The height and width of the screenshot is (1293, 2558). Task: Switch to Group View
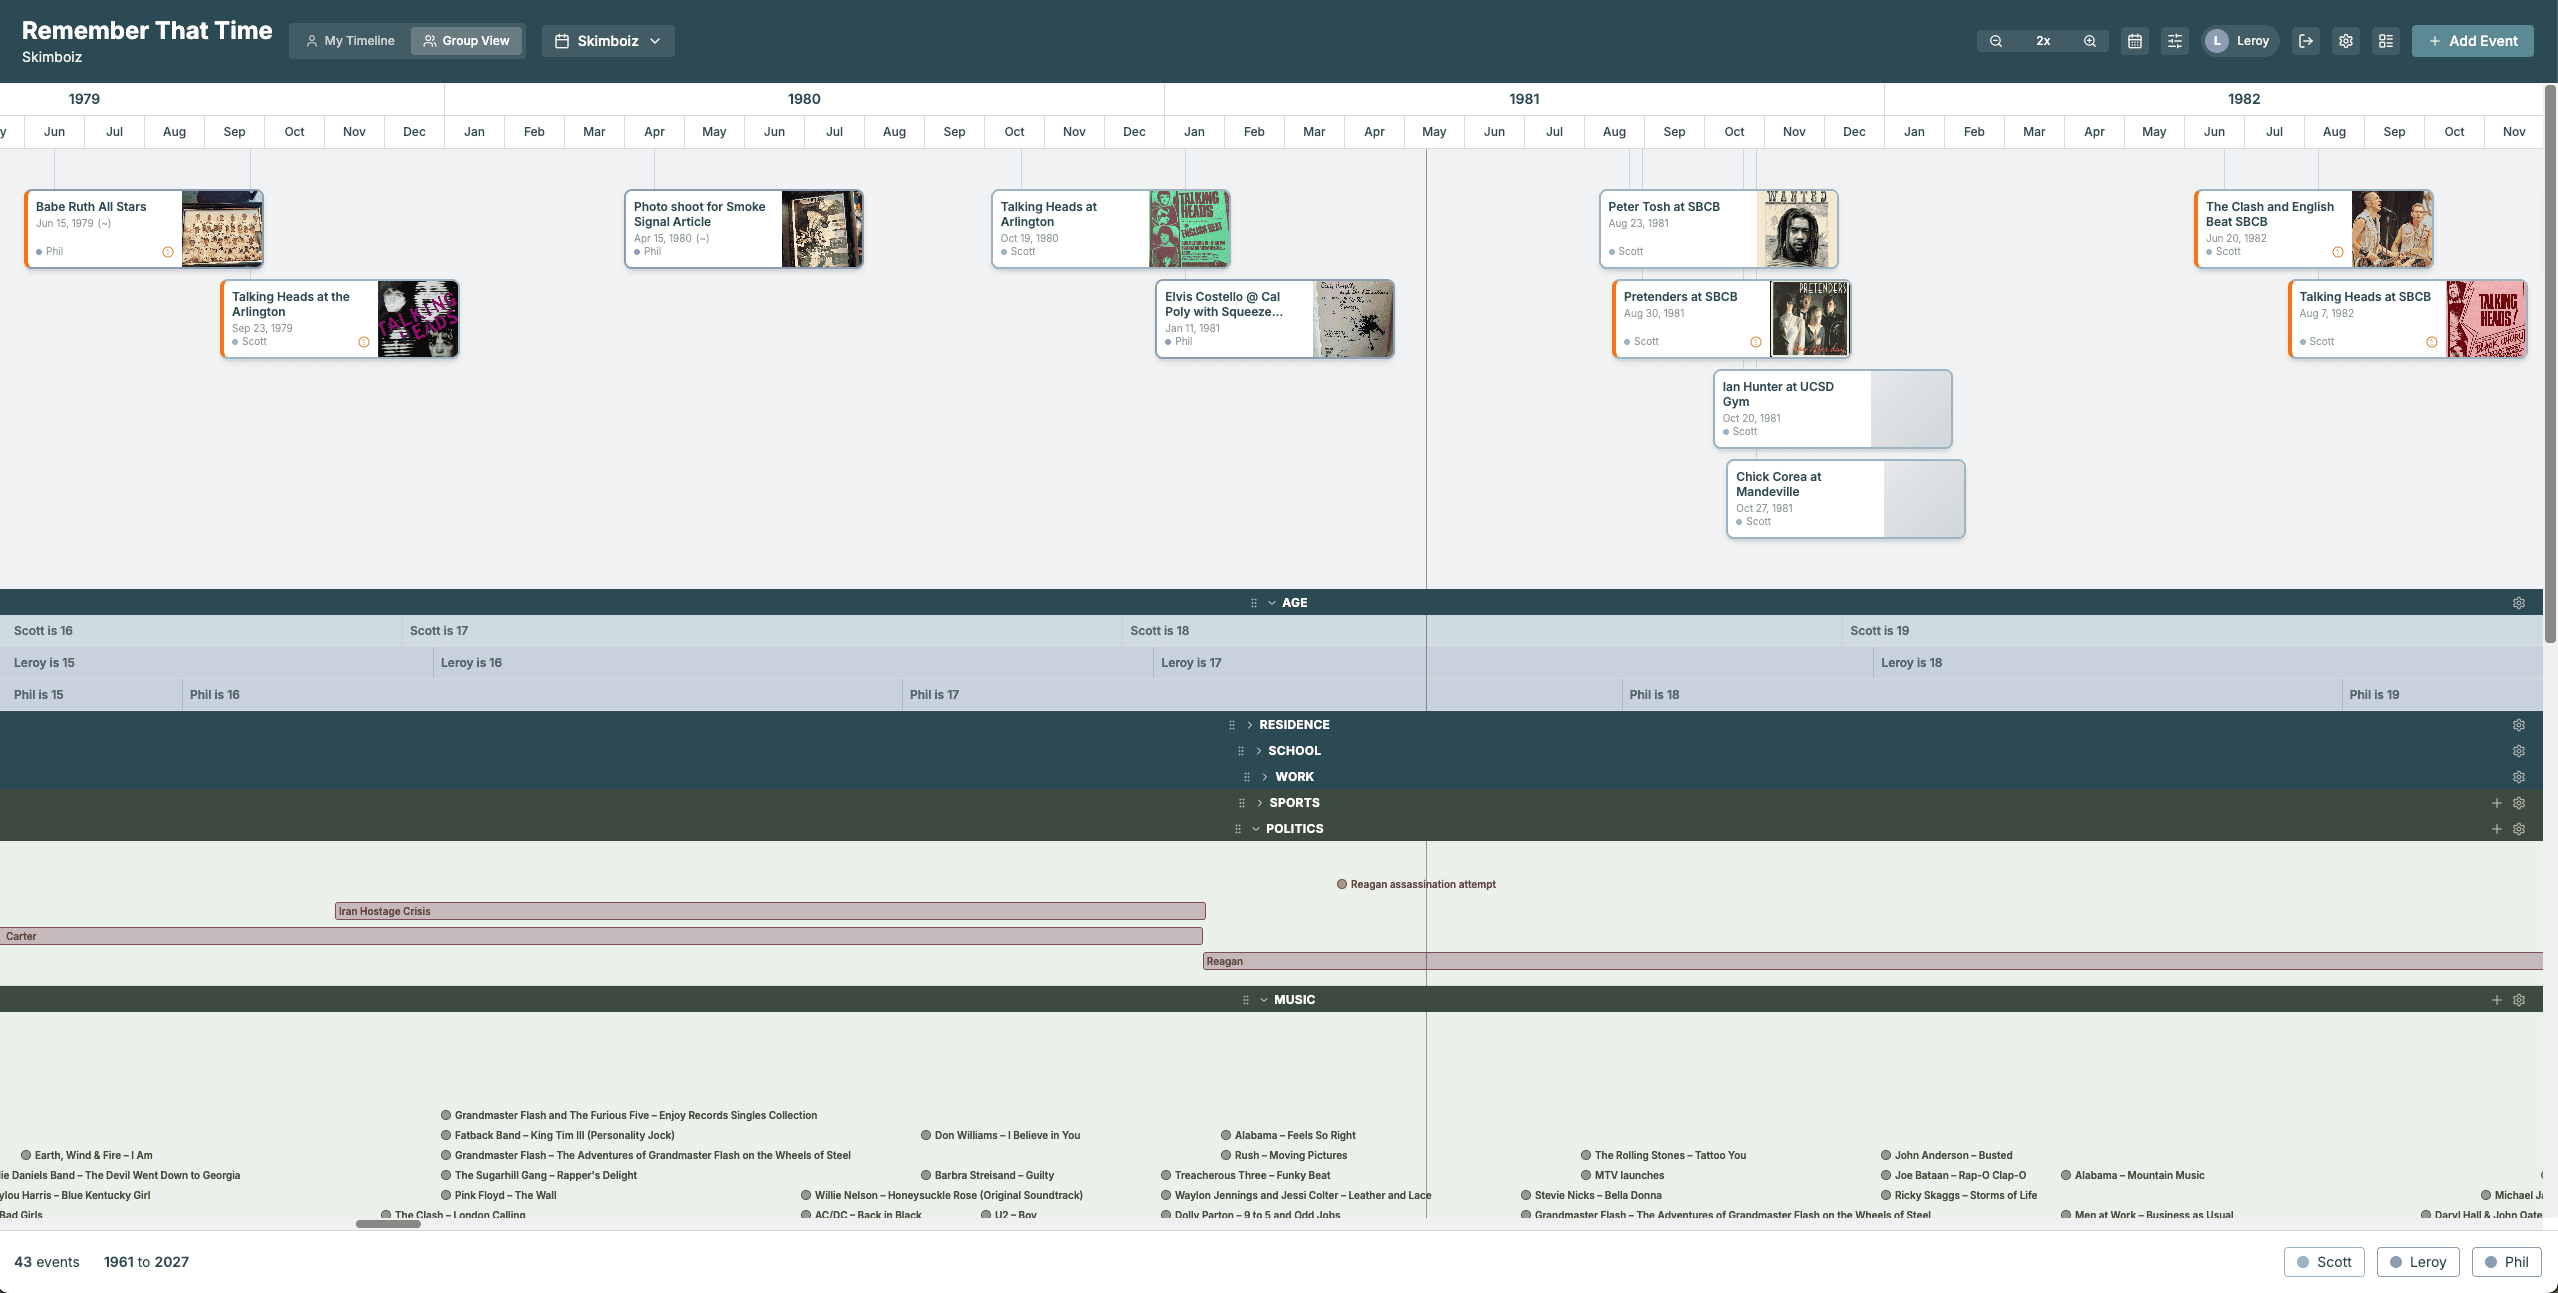pos(466,40)
